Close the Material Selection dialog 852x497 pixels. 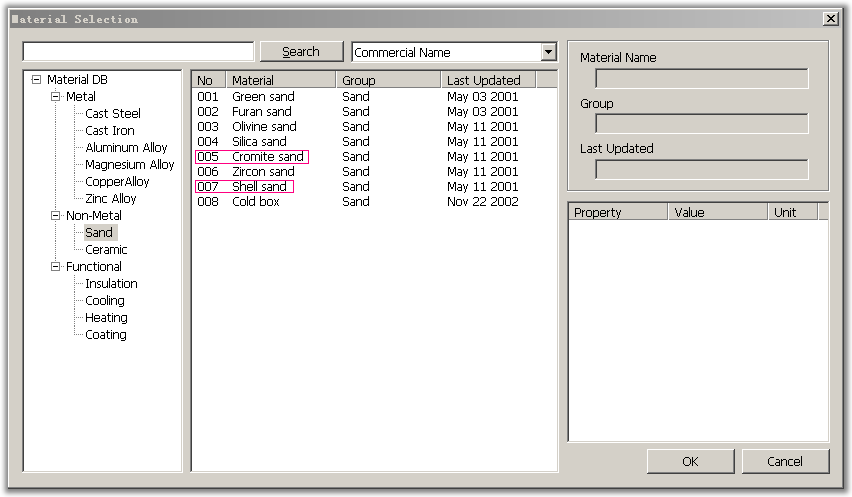coord(831,19)
